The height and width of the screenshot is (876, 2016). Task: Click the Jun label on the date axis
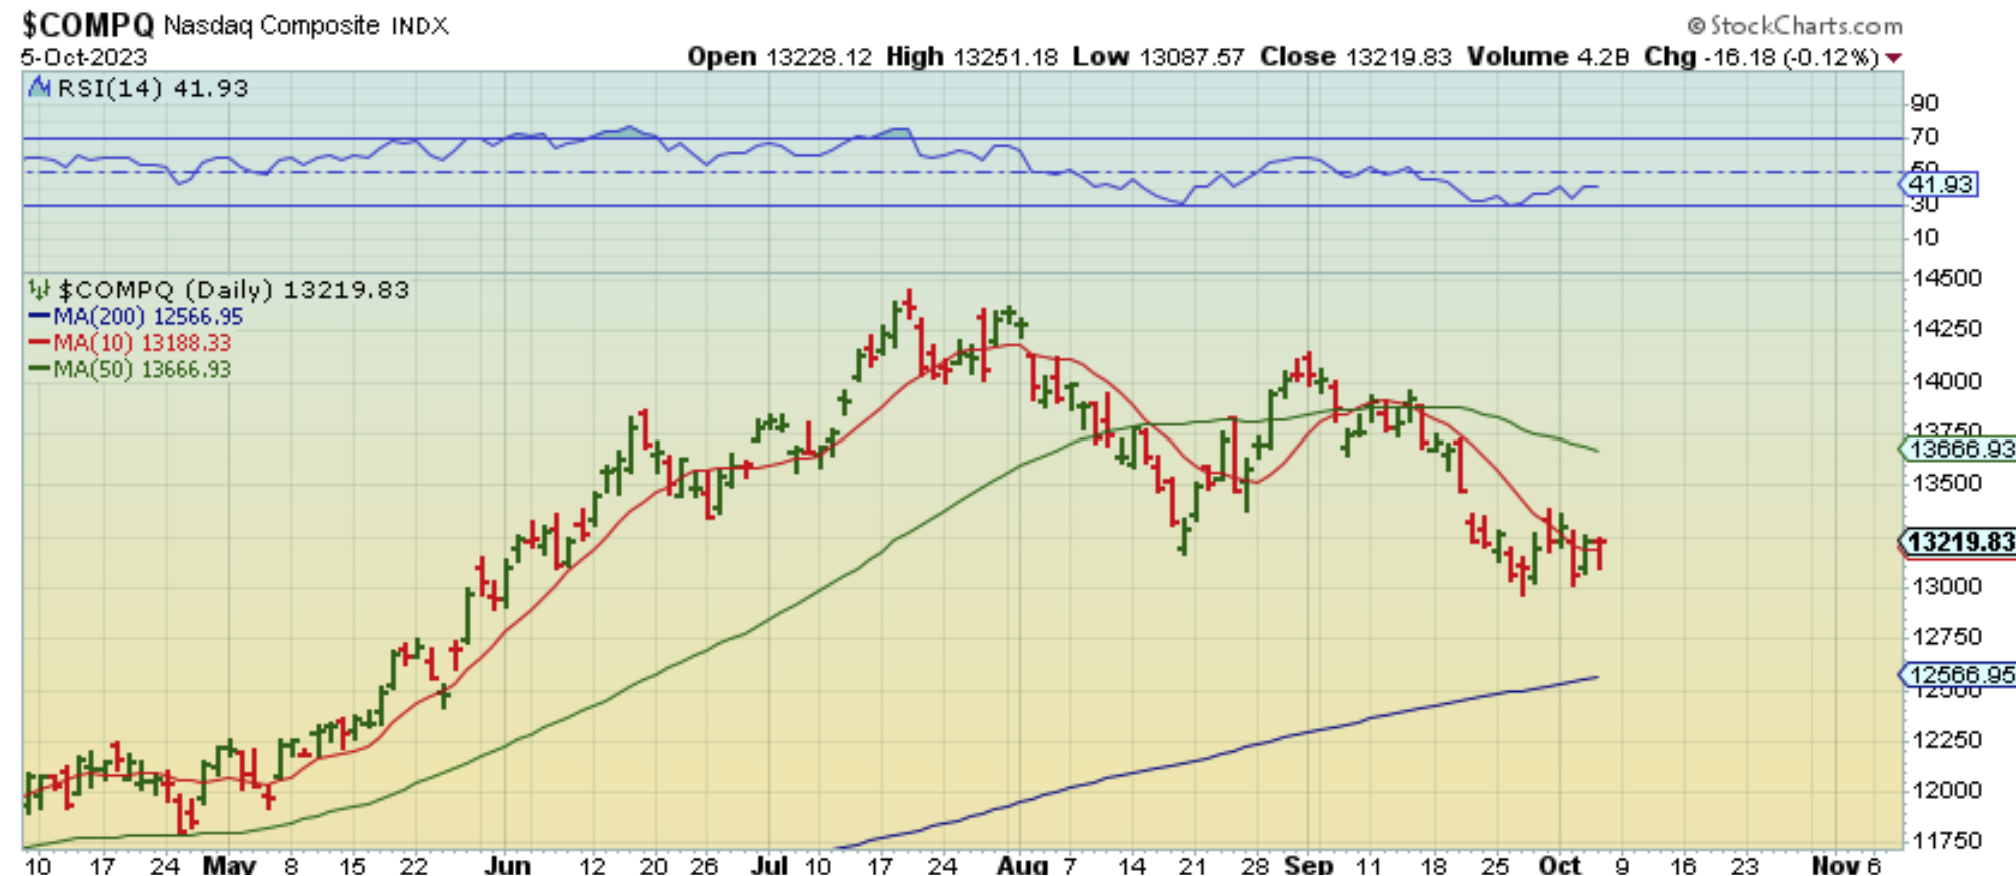507,865
